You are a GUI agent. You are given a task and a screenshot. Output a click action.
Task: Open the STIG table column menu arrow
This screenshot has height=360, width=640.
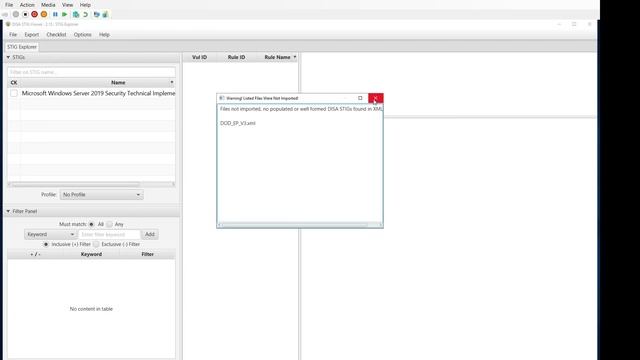click(172, 82)
